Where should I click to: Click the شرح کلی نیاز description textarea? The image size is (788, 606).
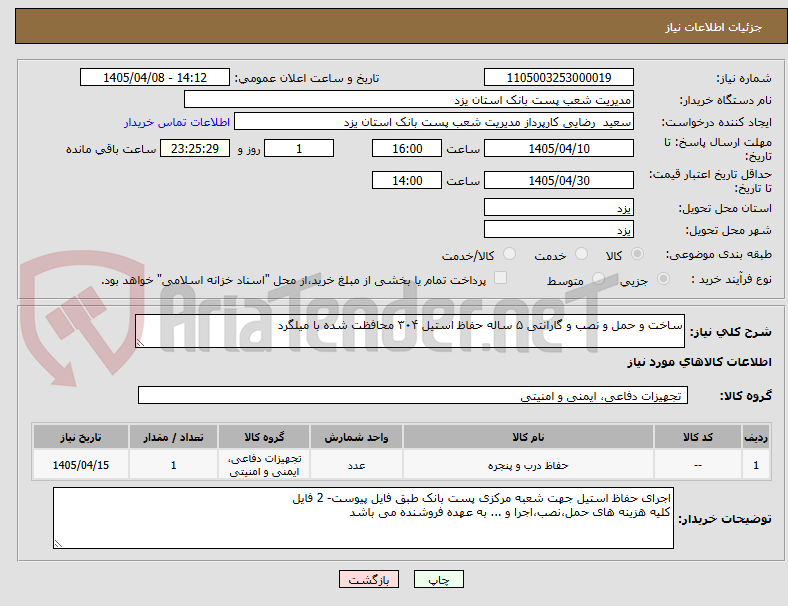click(x=410, y=331)
